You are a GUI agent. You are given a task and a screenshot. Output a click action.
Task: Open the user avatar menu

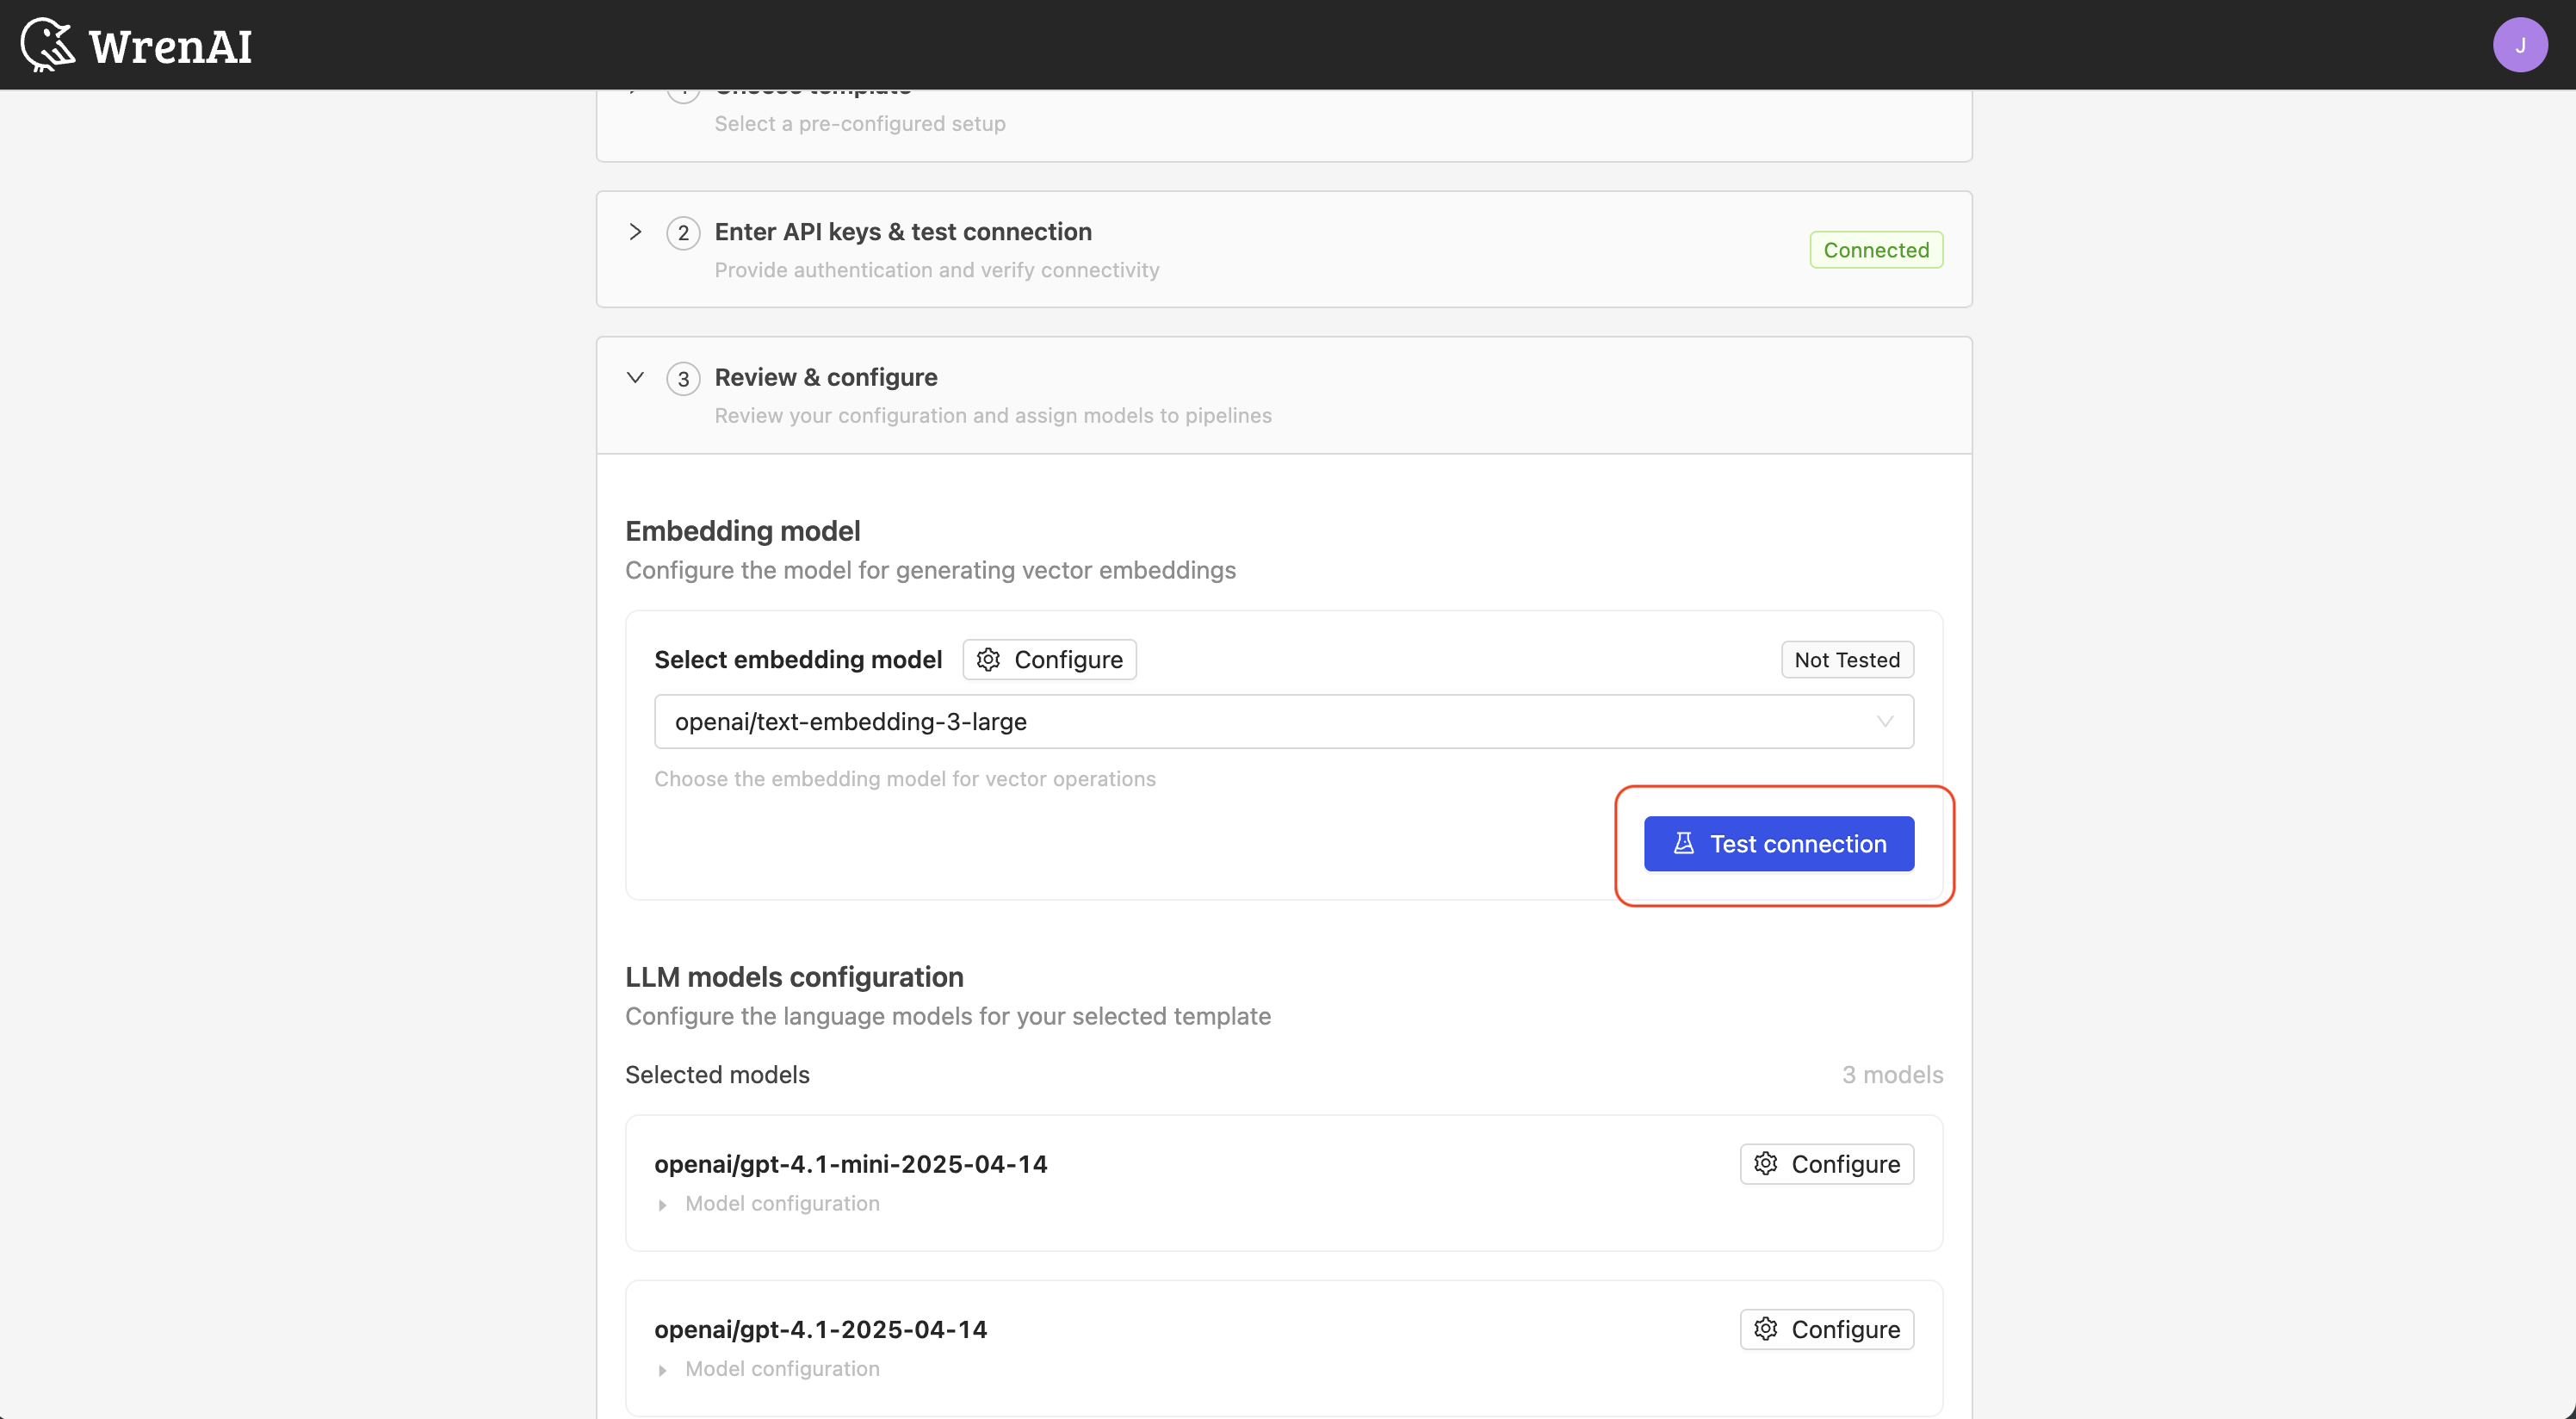pyautogui.click(x=2520, y=44)
